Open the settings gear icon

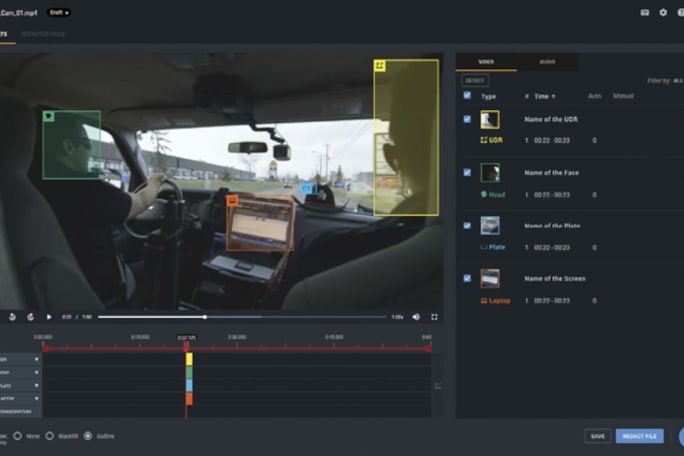coord(663,13)
